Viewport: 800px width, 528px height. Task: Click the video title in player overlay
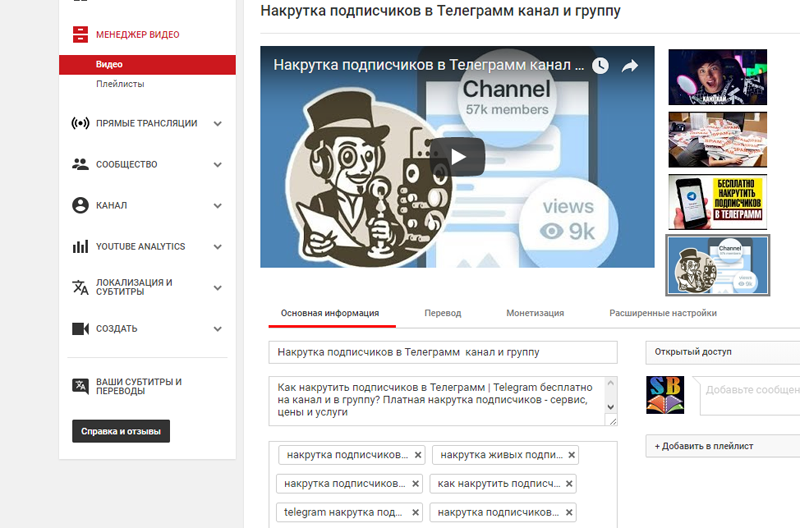pyautogui.click(x=429, y=65)
